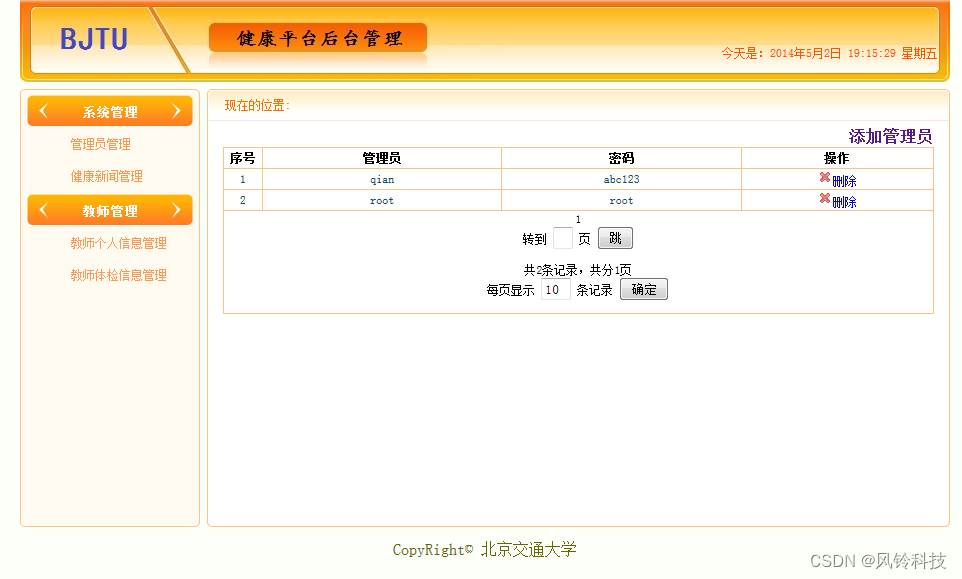962x579 pixels.
Task: Click the abc123 password cell
Action: click(x=621, y=179)
